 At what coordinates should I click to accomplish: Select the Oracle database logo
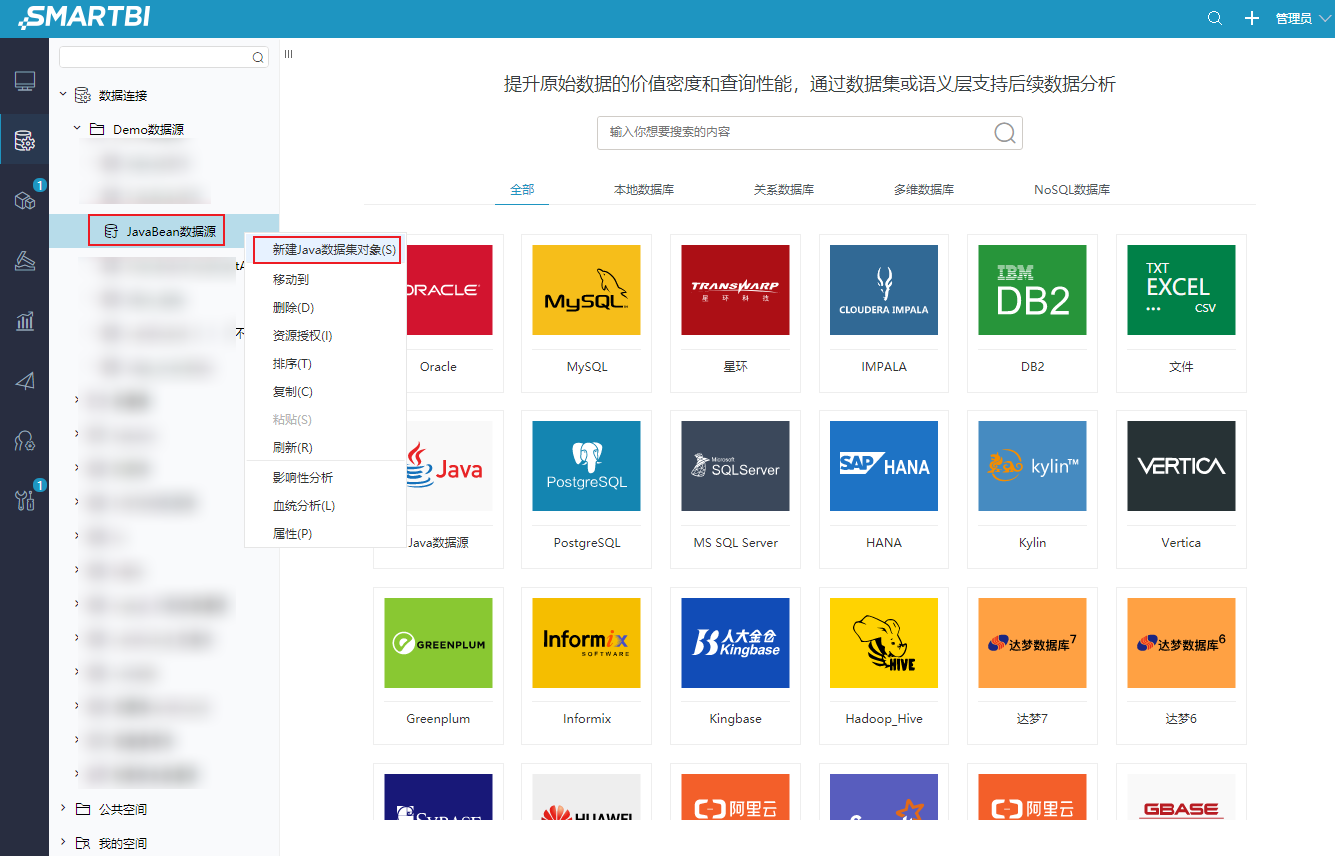(x=438, y=290)
